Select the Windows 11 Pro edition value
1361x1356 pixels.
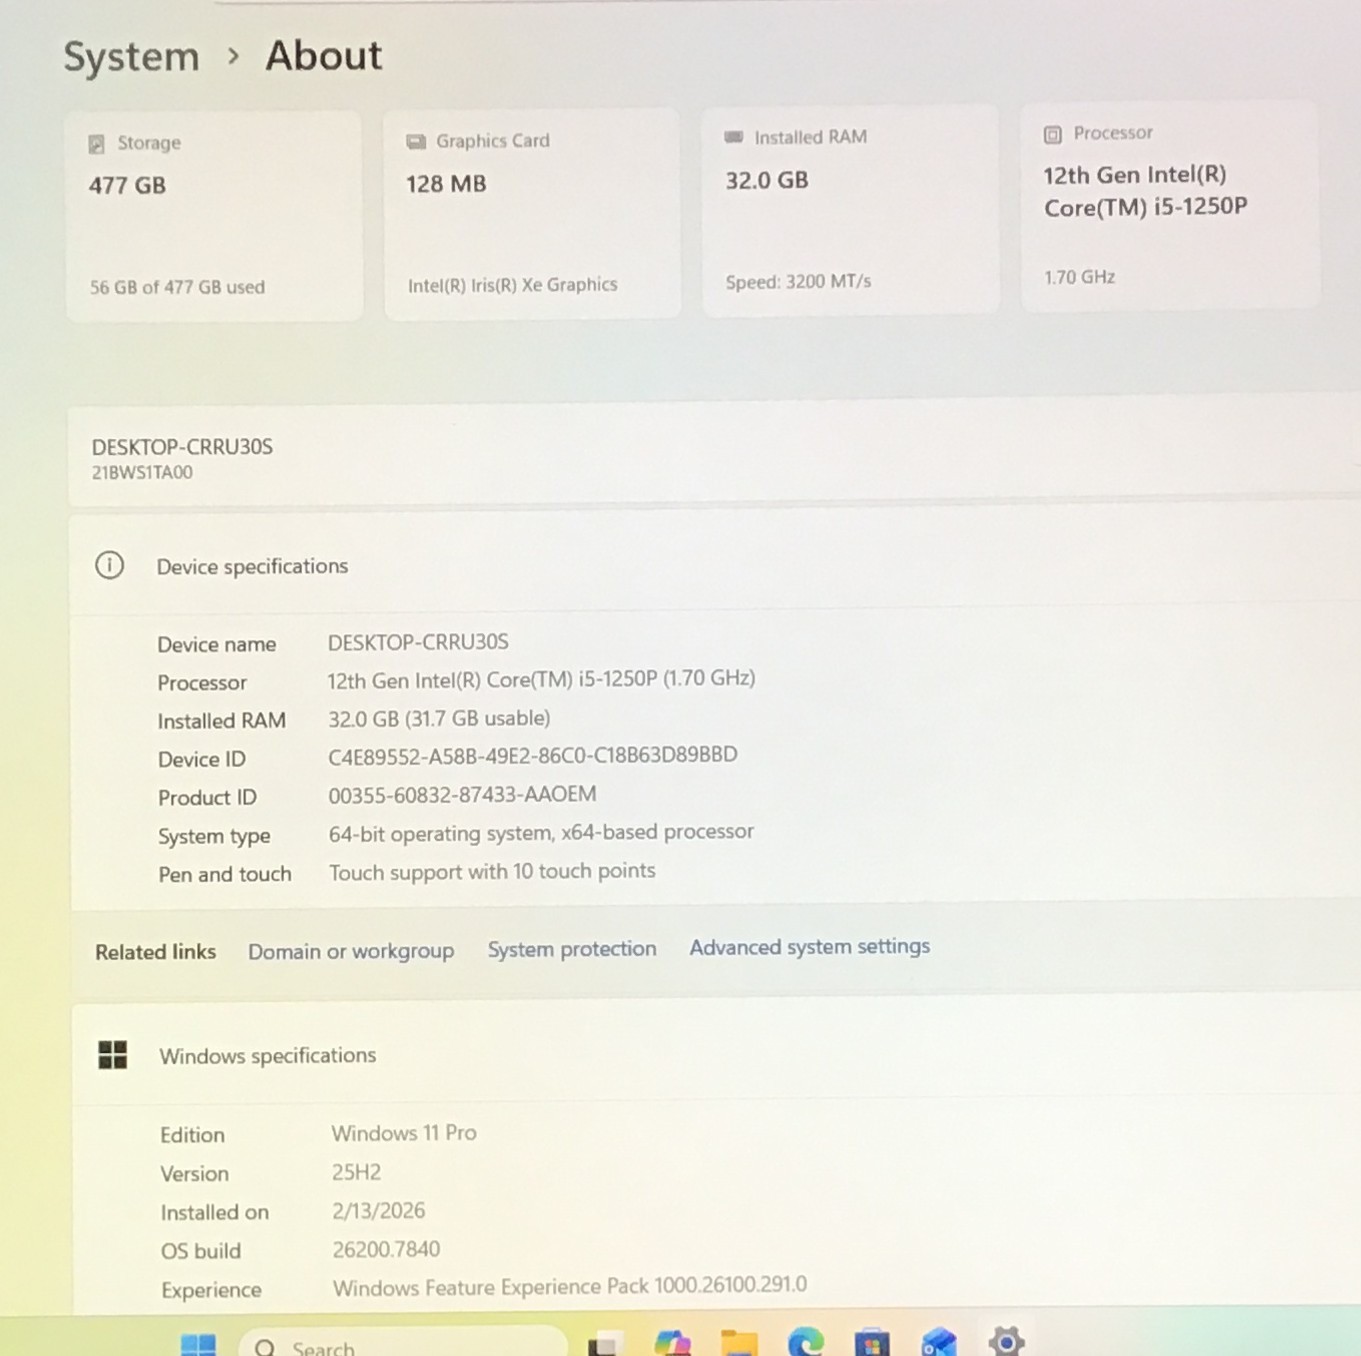404,1133
